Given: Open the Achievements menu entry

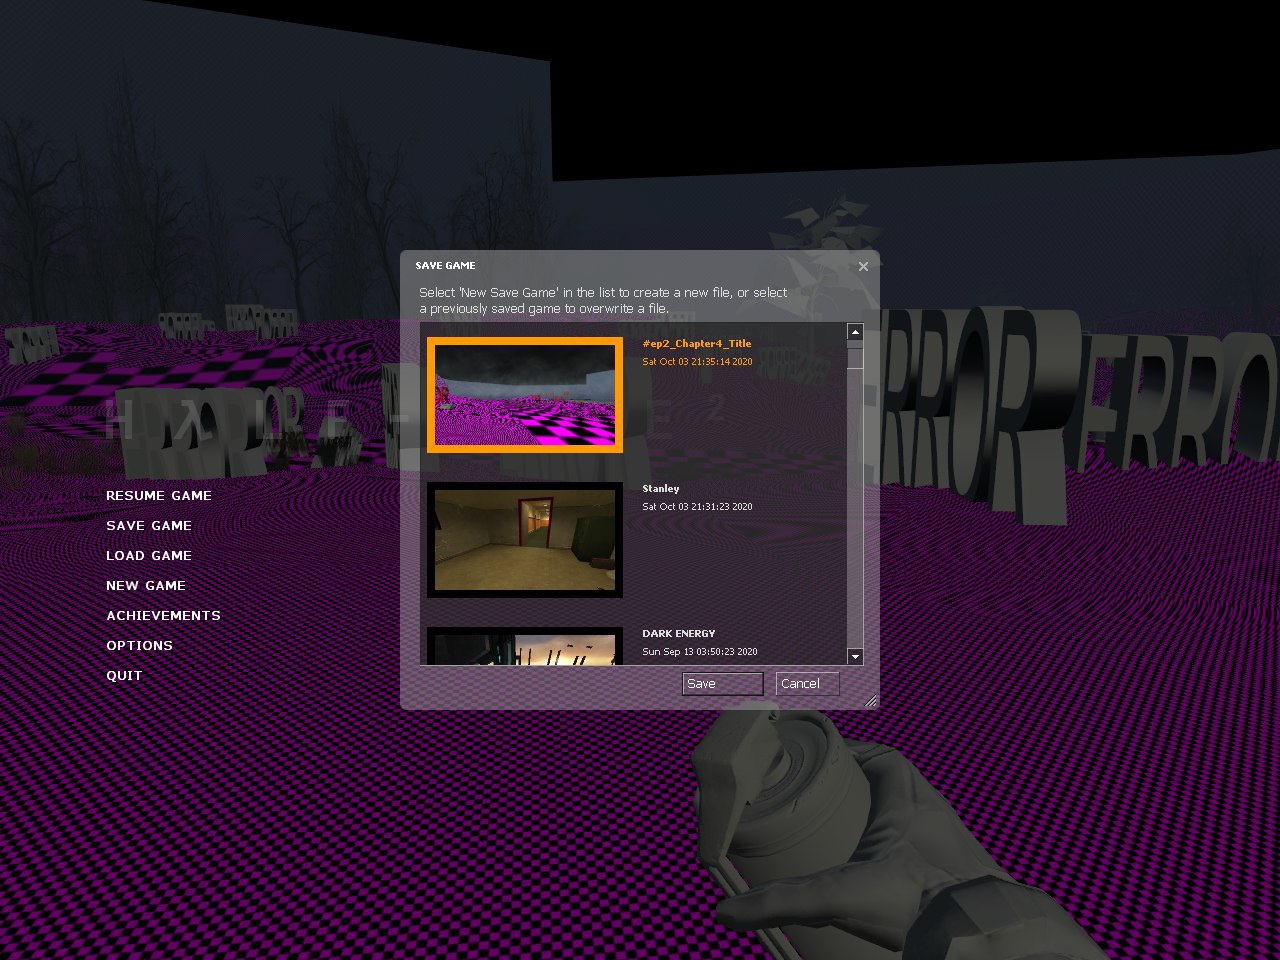Looking at the screenshot, I should coord(163,616).
